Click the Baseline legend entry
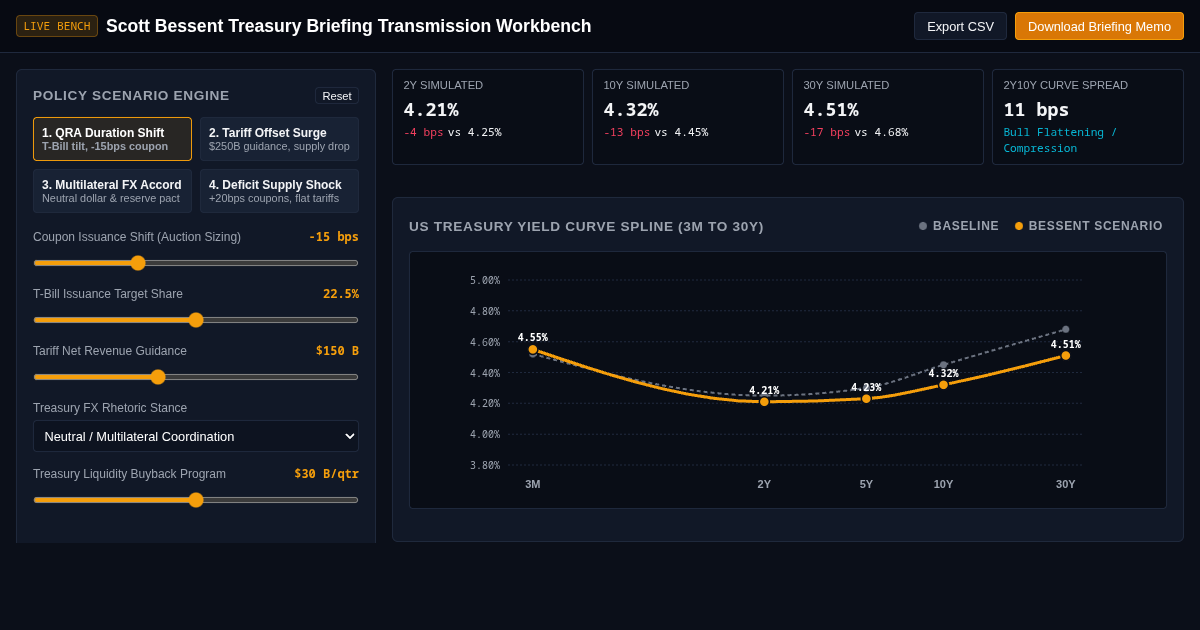 [959, 226]
